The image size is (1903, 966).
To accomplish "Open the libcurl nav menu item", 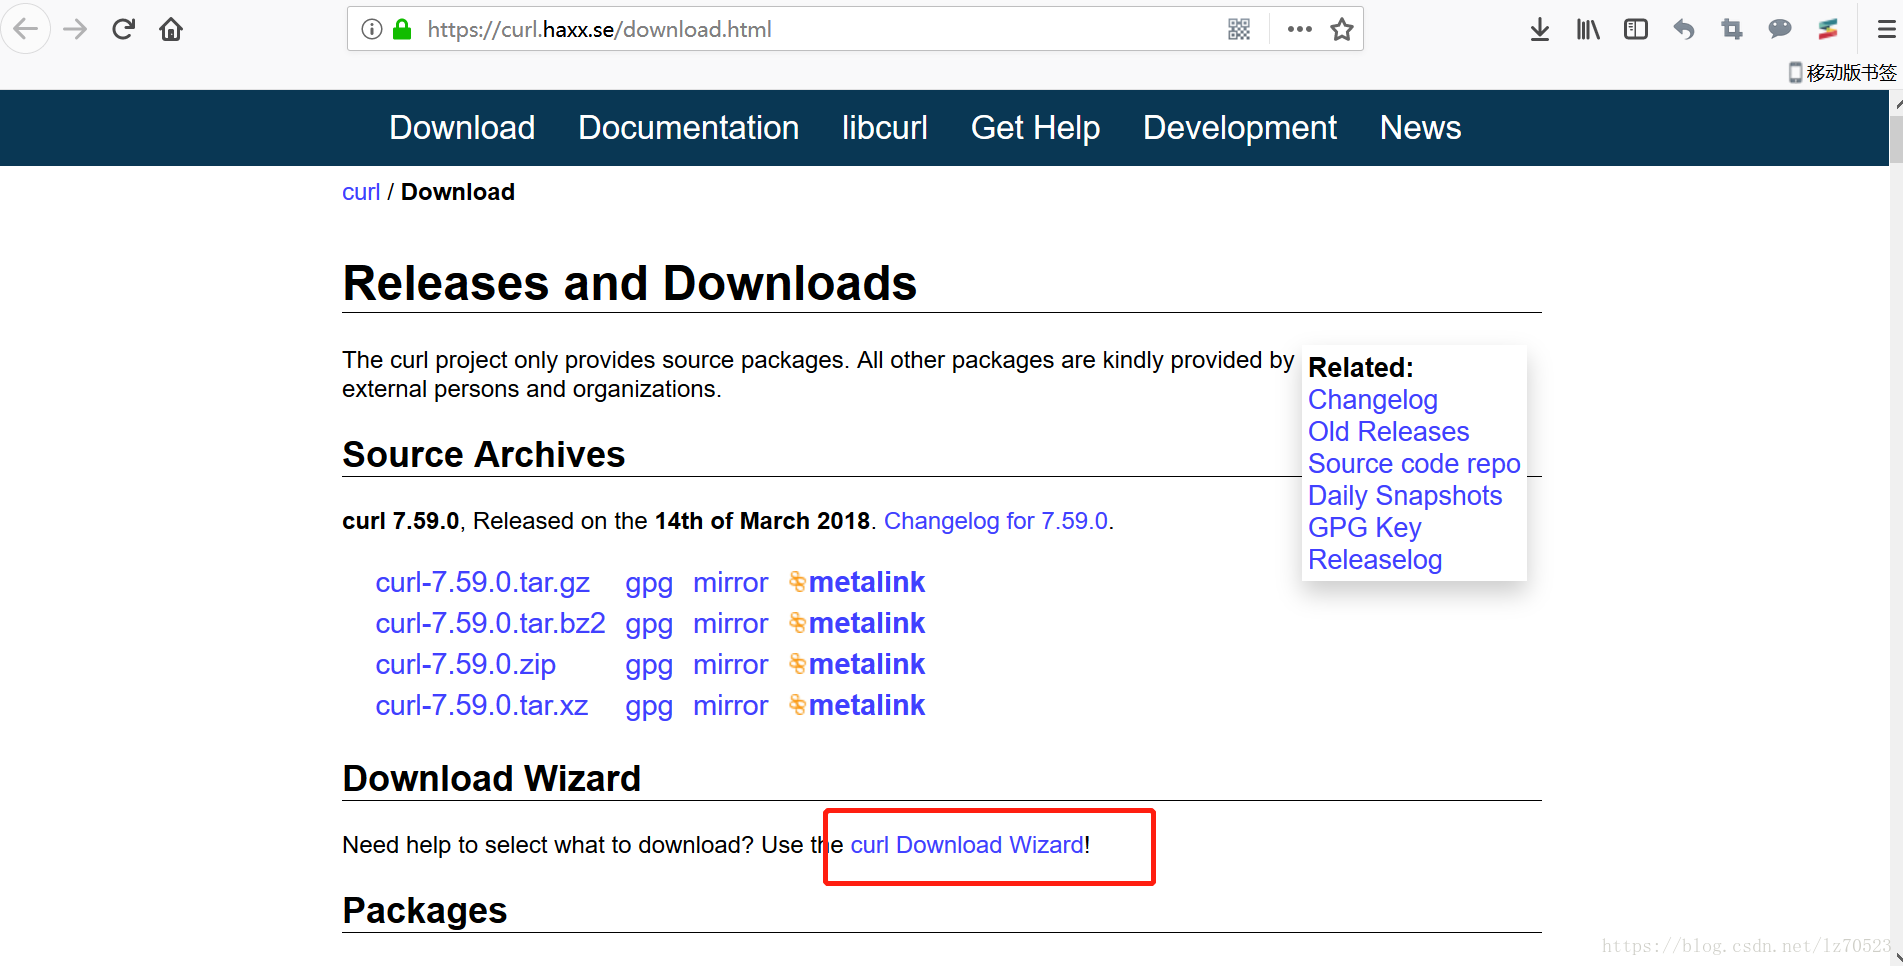I will [x=885, y=128].
